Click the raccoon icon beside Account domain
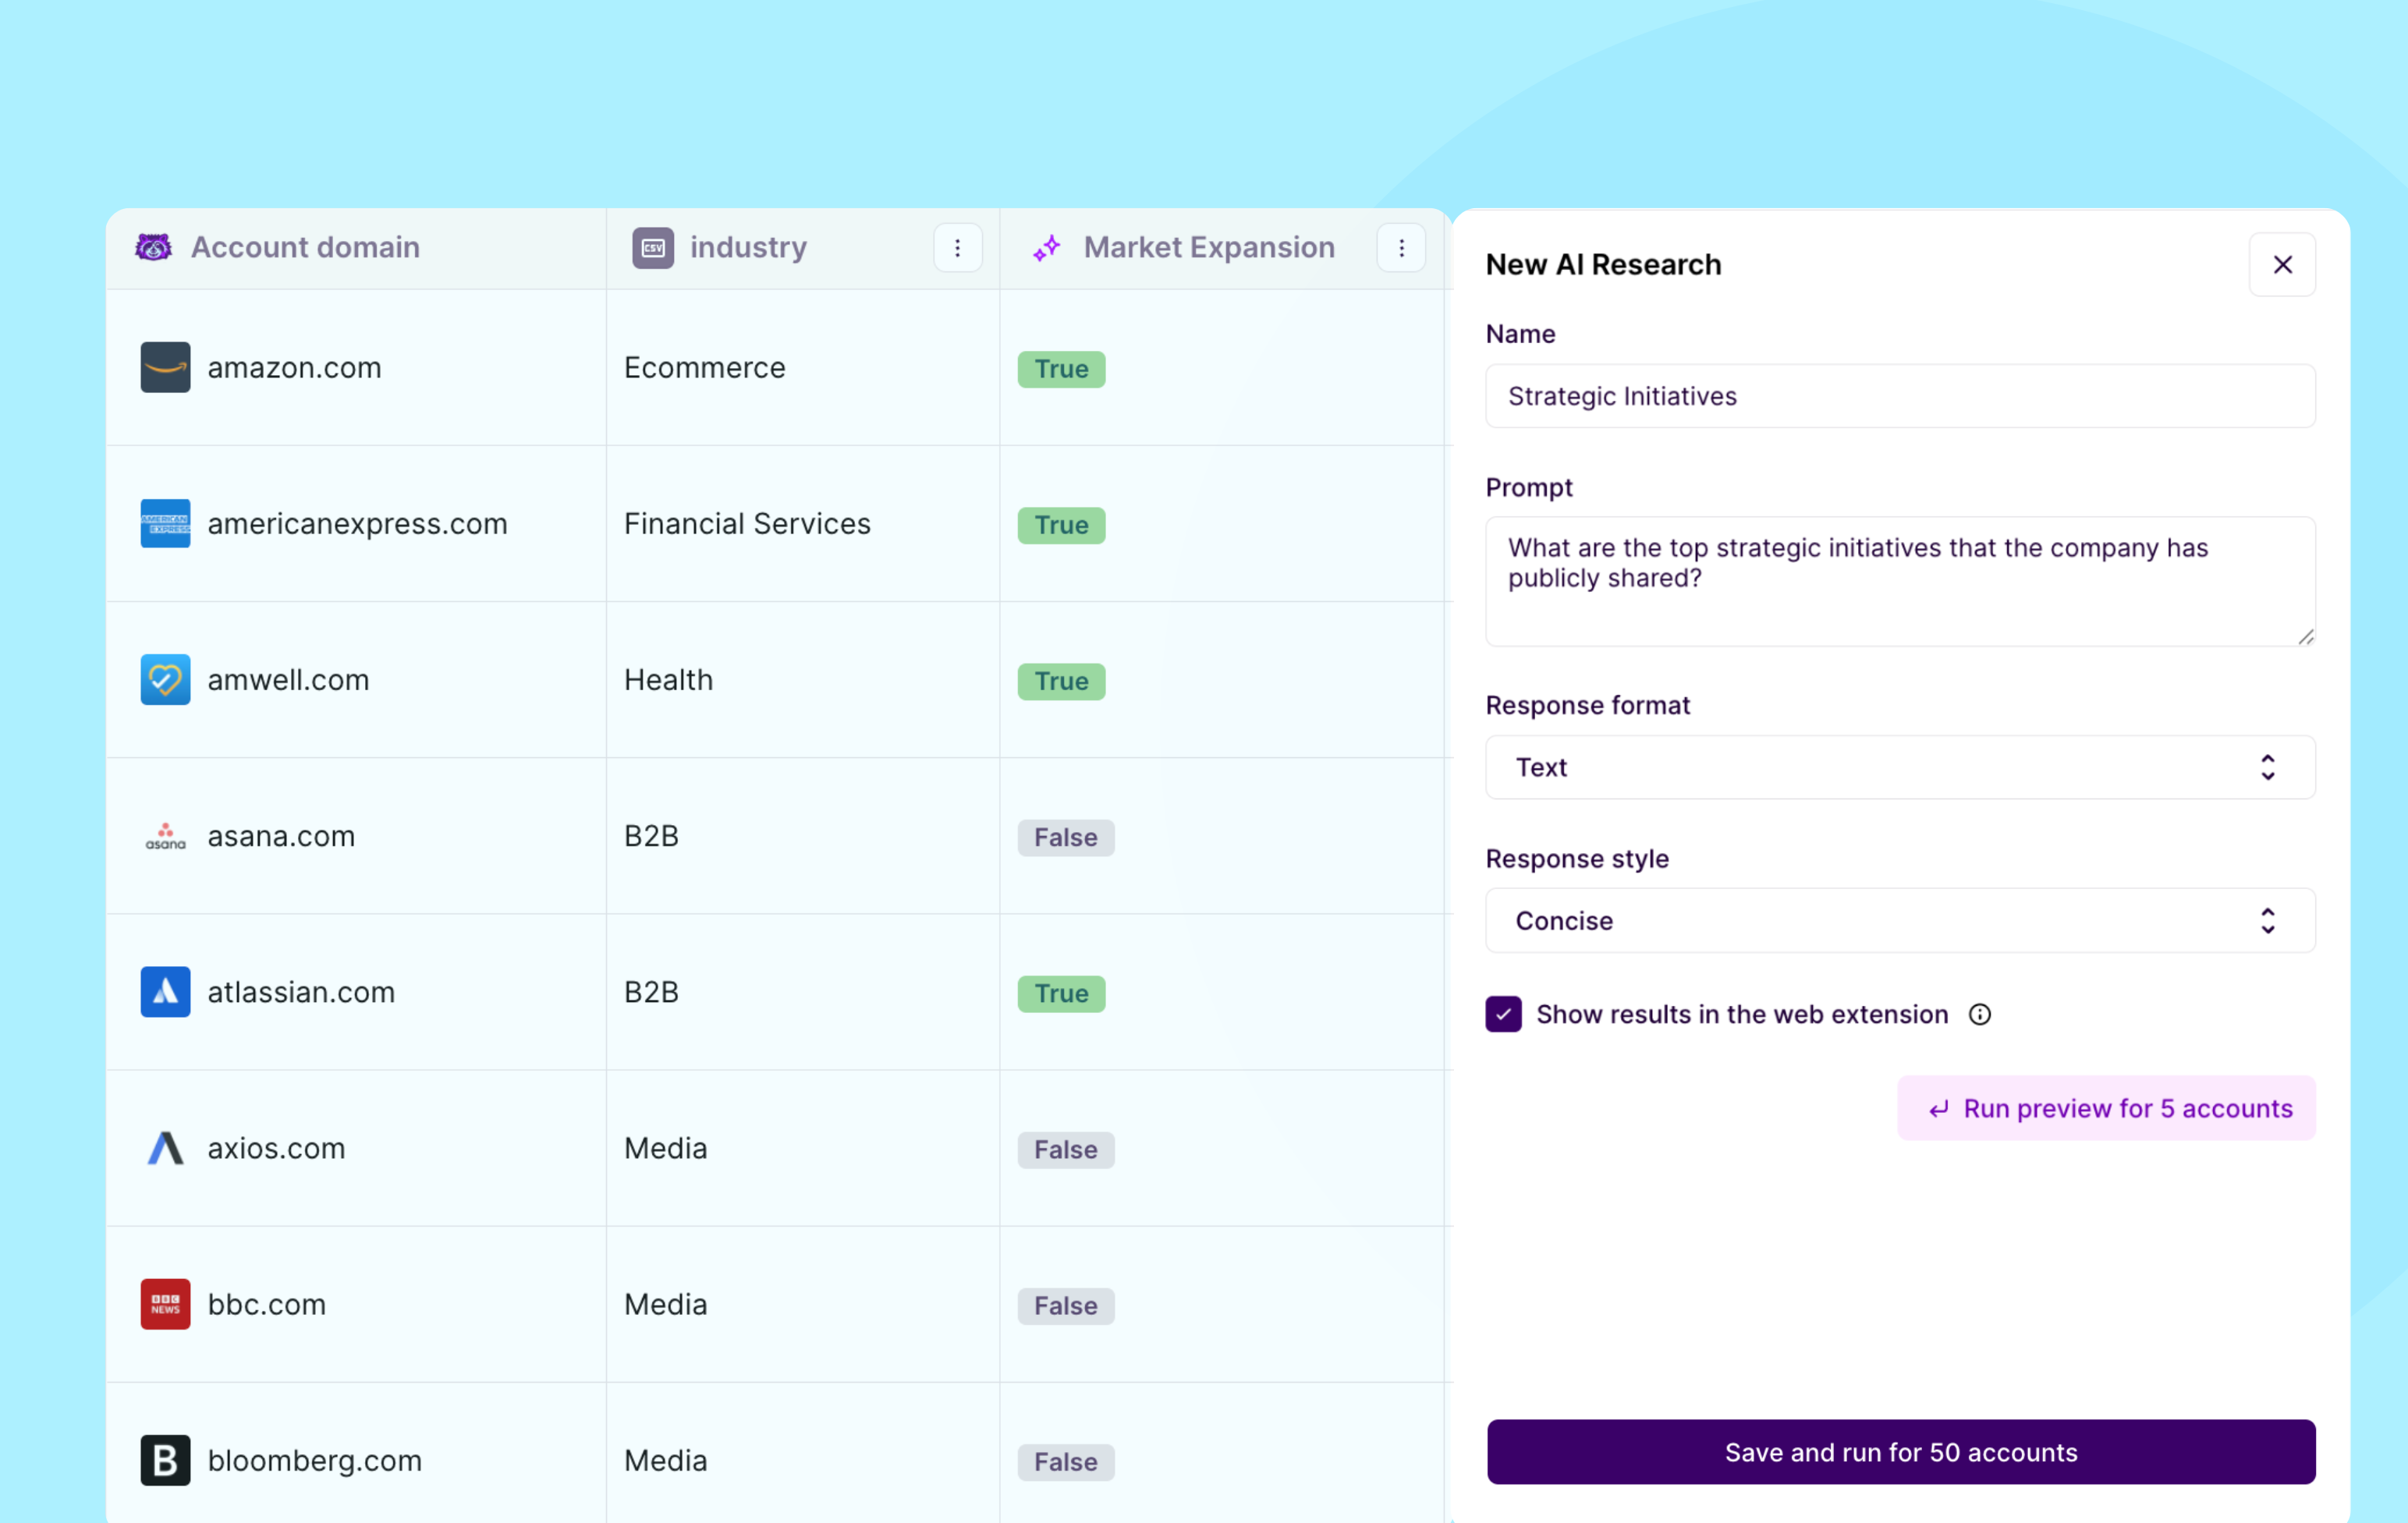Viewport: 2408px width, 1523px height. pos(154,247)
